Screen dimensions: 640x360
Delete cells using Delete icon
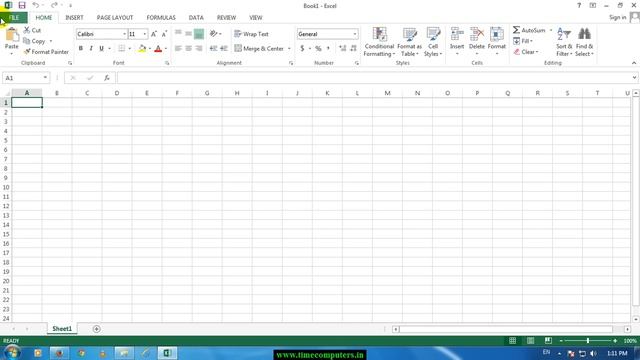click(x=476, y=35)
